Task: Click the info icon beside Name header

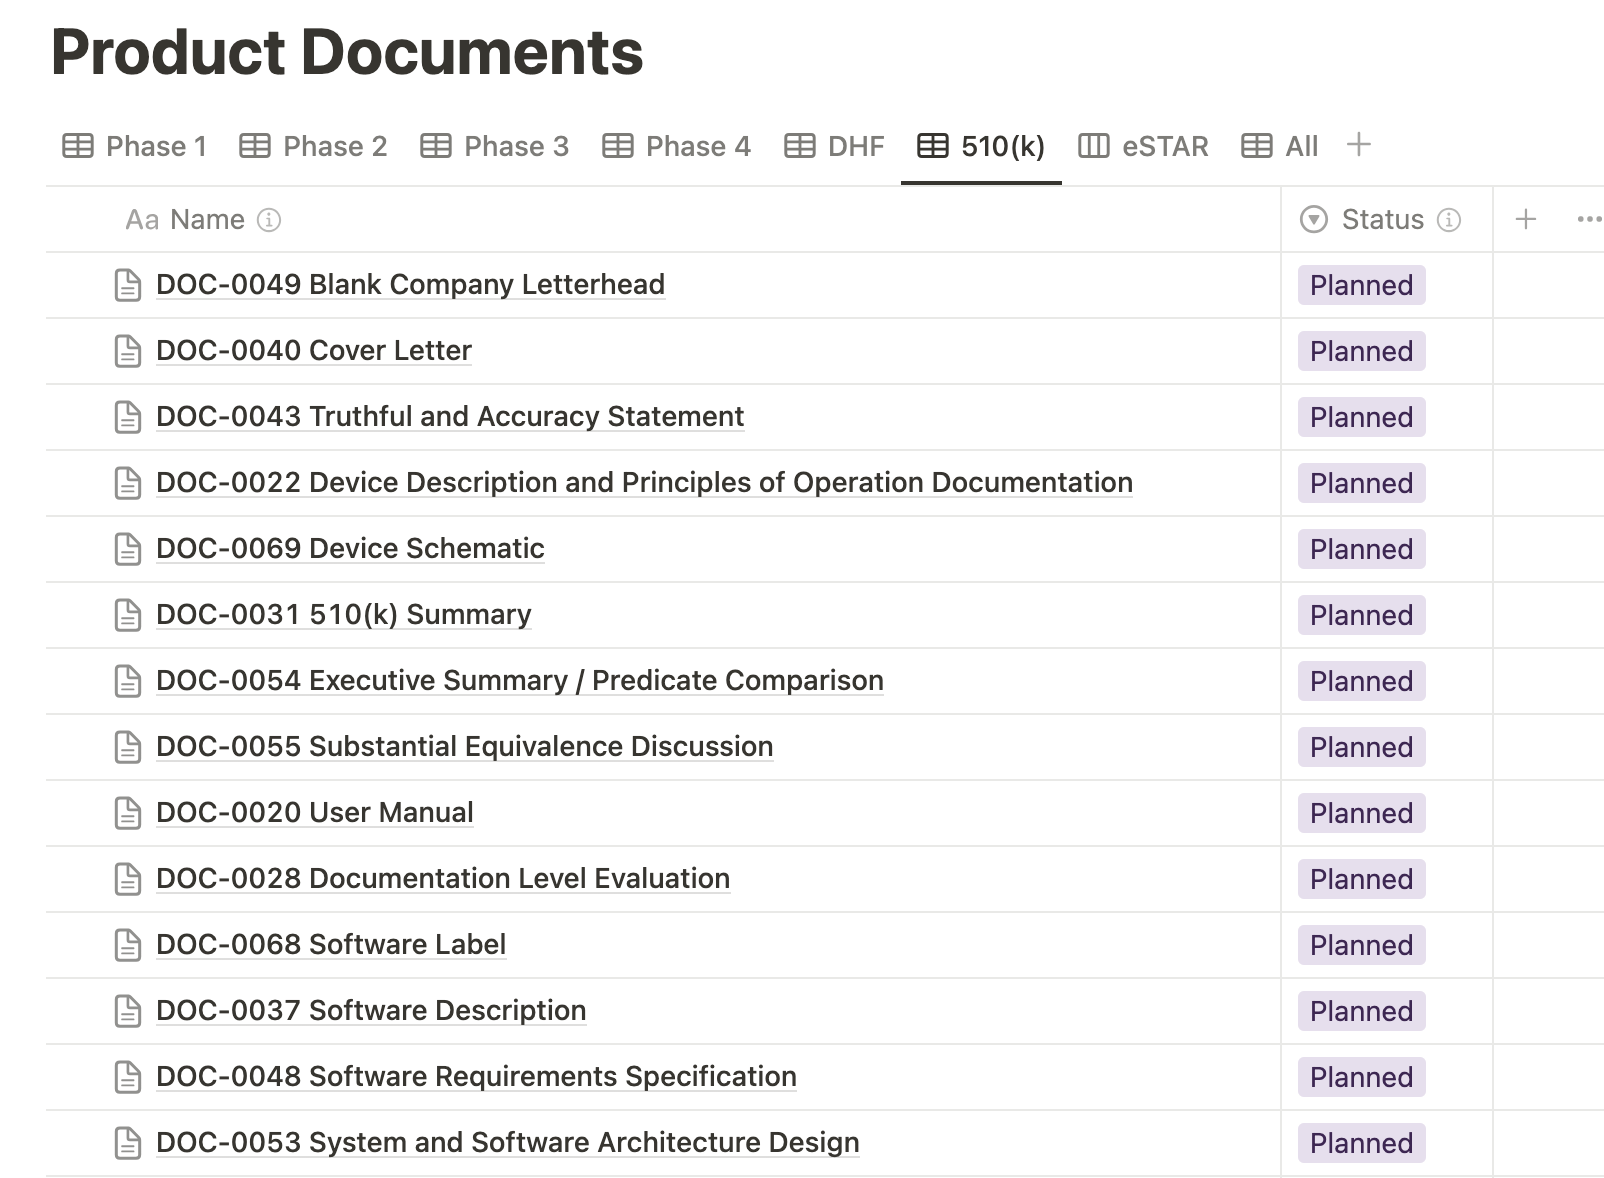Action: pos(269,220)
